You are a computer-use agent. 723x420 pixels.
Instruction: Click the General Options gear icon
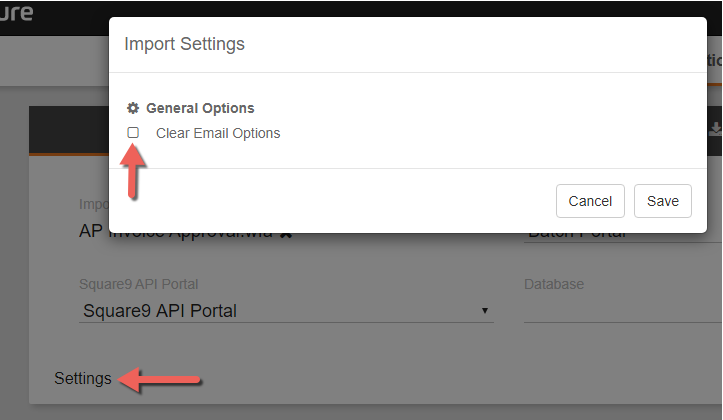(x=133, y=108)
